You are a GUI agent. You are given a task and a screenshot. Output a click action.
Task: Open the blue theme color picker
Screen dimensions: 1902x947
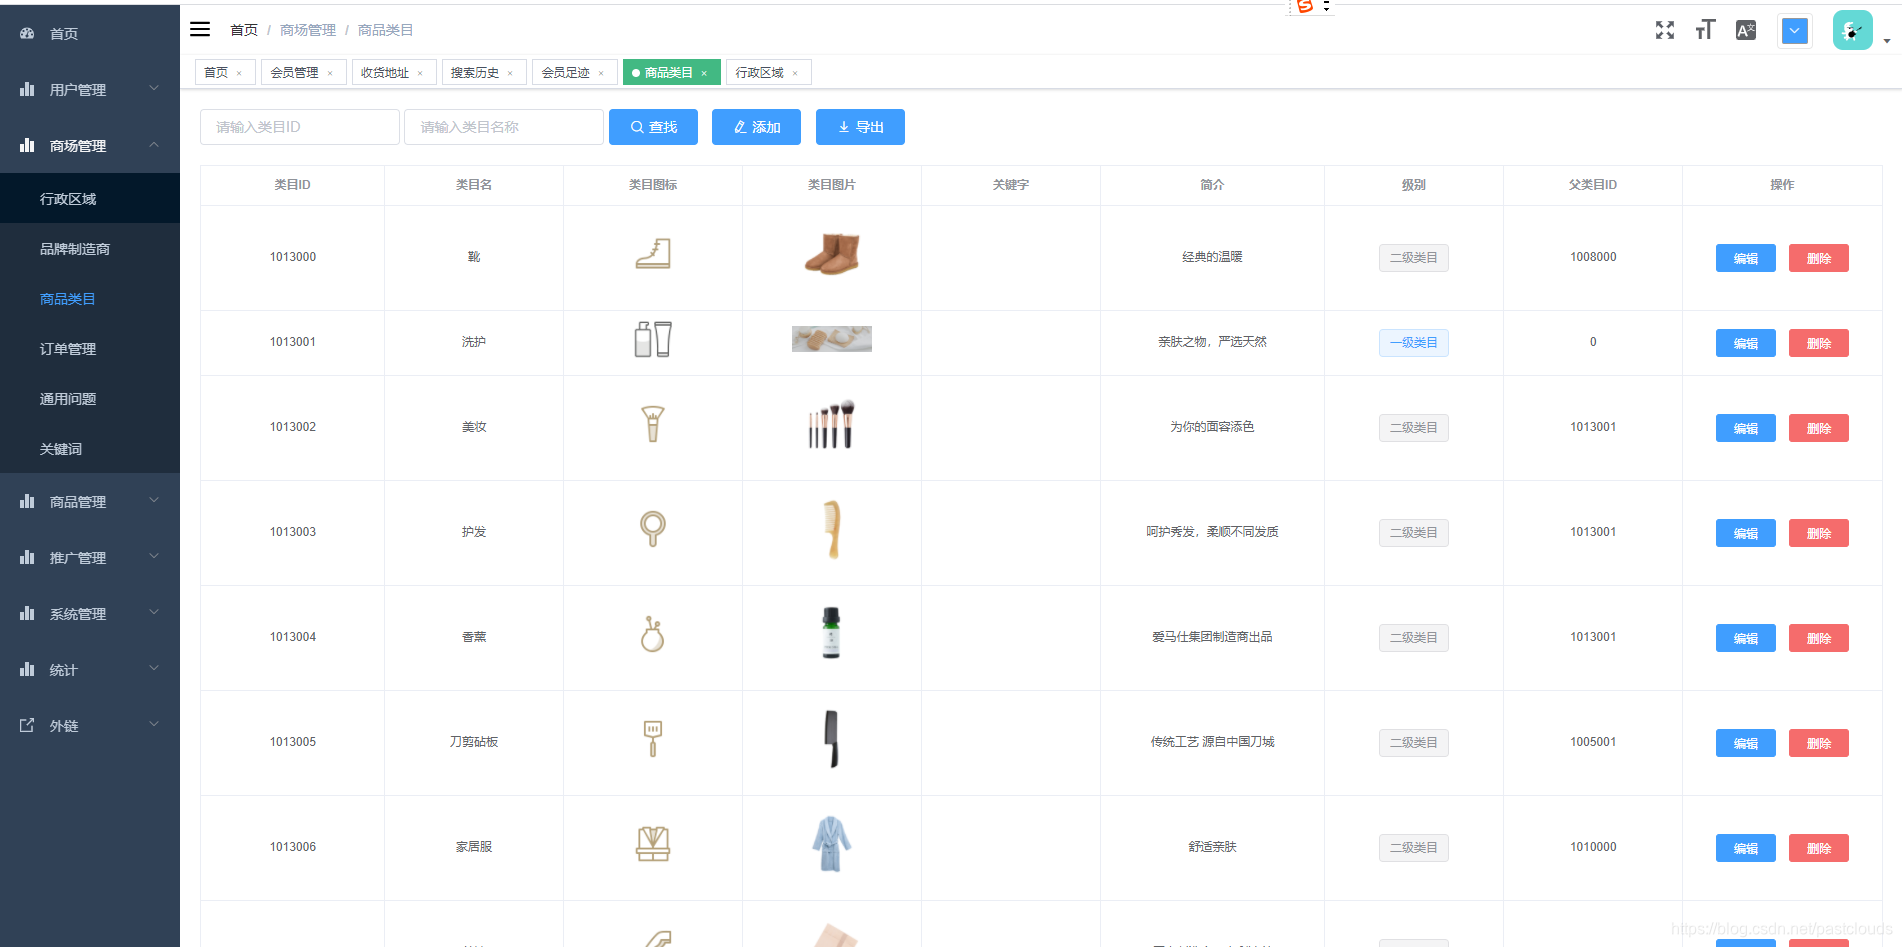click(x=1795, y=30)
